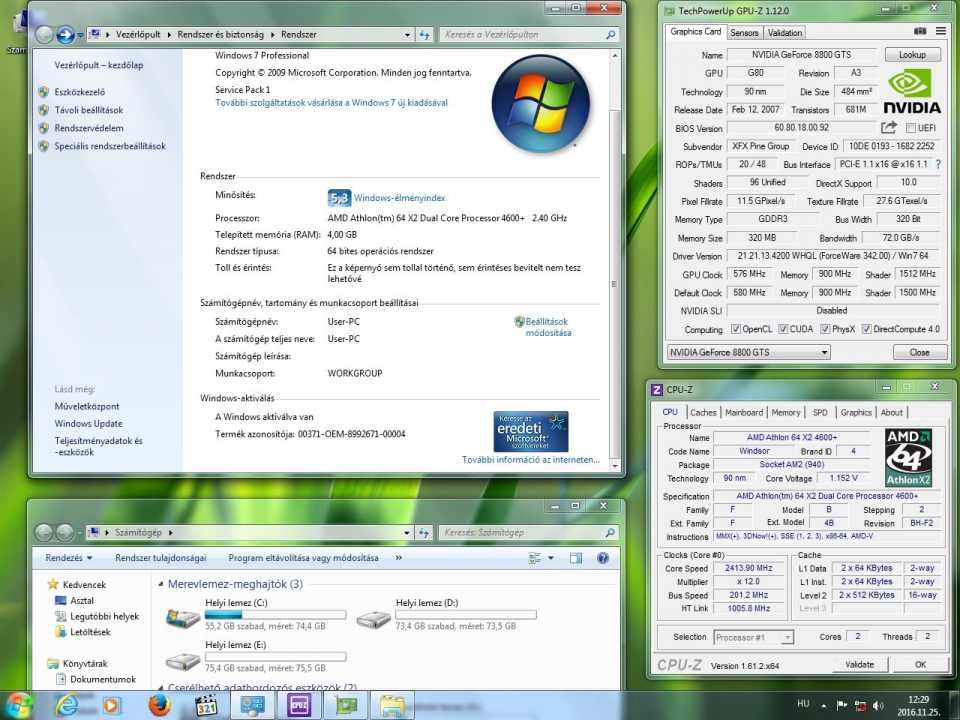Launch Firefox from the taskbar
The width and height of the screenshot is (960, 720).
(159, 705)
